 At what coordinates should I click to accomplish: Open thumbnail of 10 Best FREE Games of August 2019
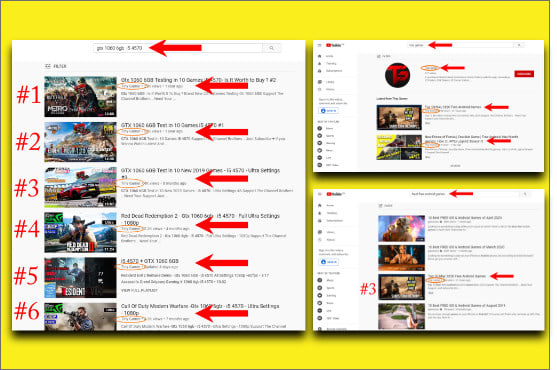pos(401,316)
